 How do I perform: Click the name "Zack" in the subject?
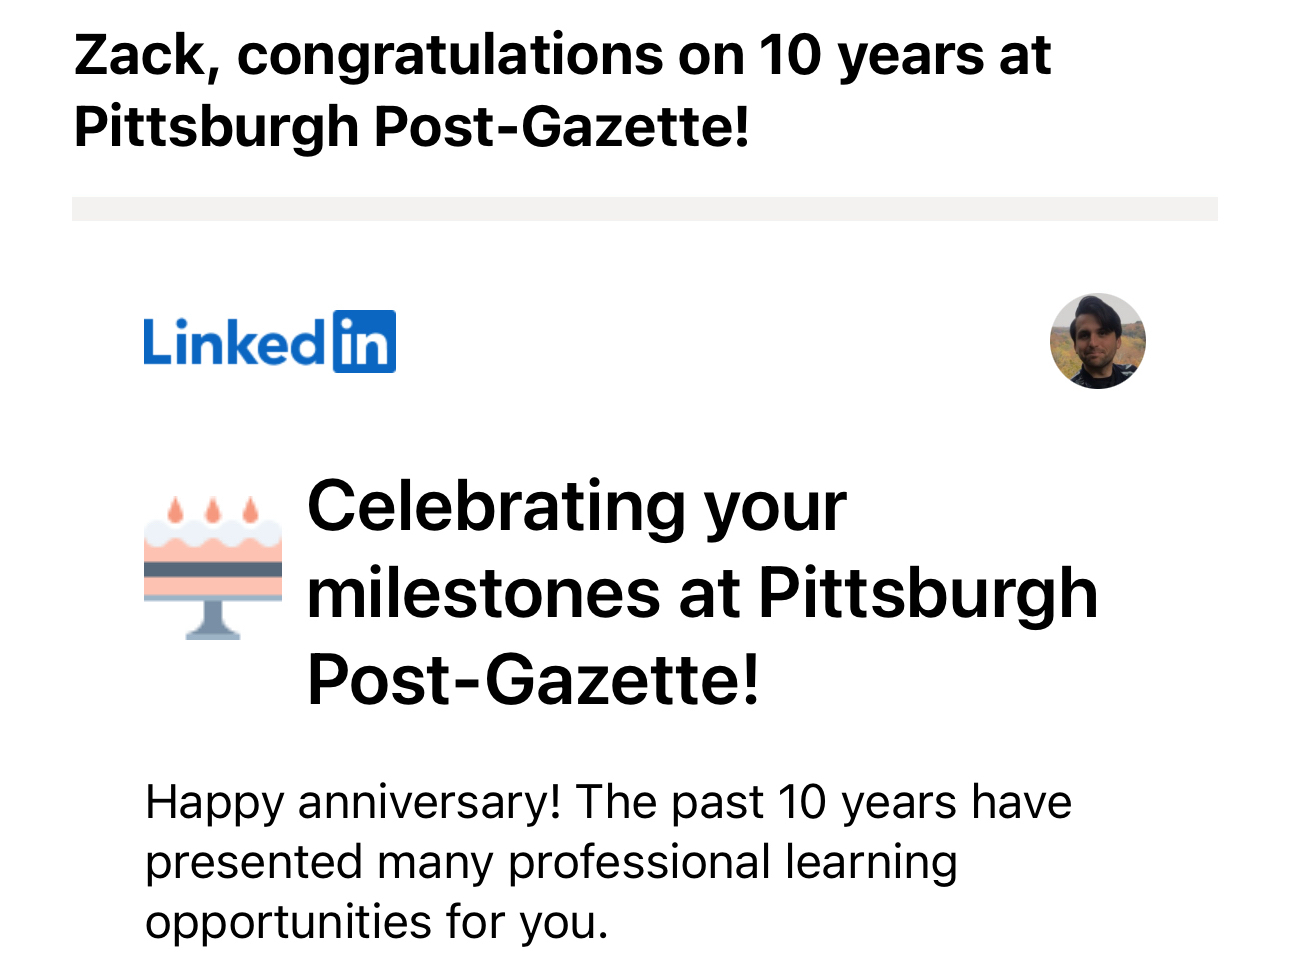(x=140, y=56)
